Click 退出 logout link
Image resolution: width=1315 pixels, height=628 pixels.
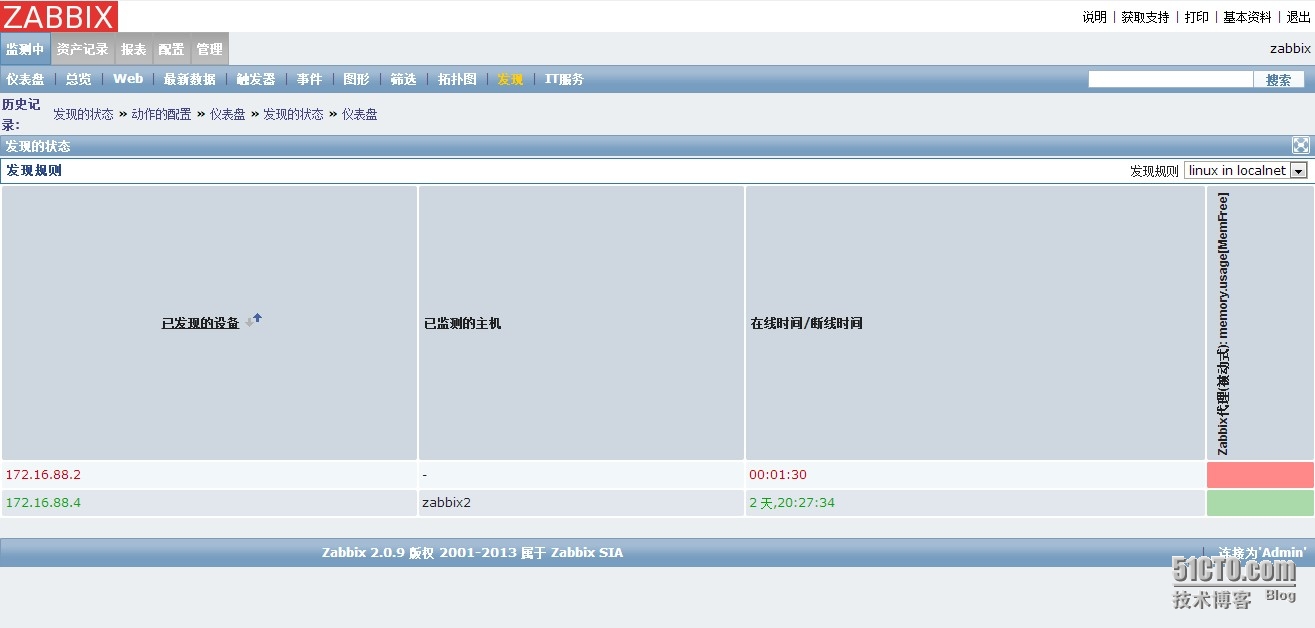point(1298,17)
